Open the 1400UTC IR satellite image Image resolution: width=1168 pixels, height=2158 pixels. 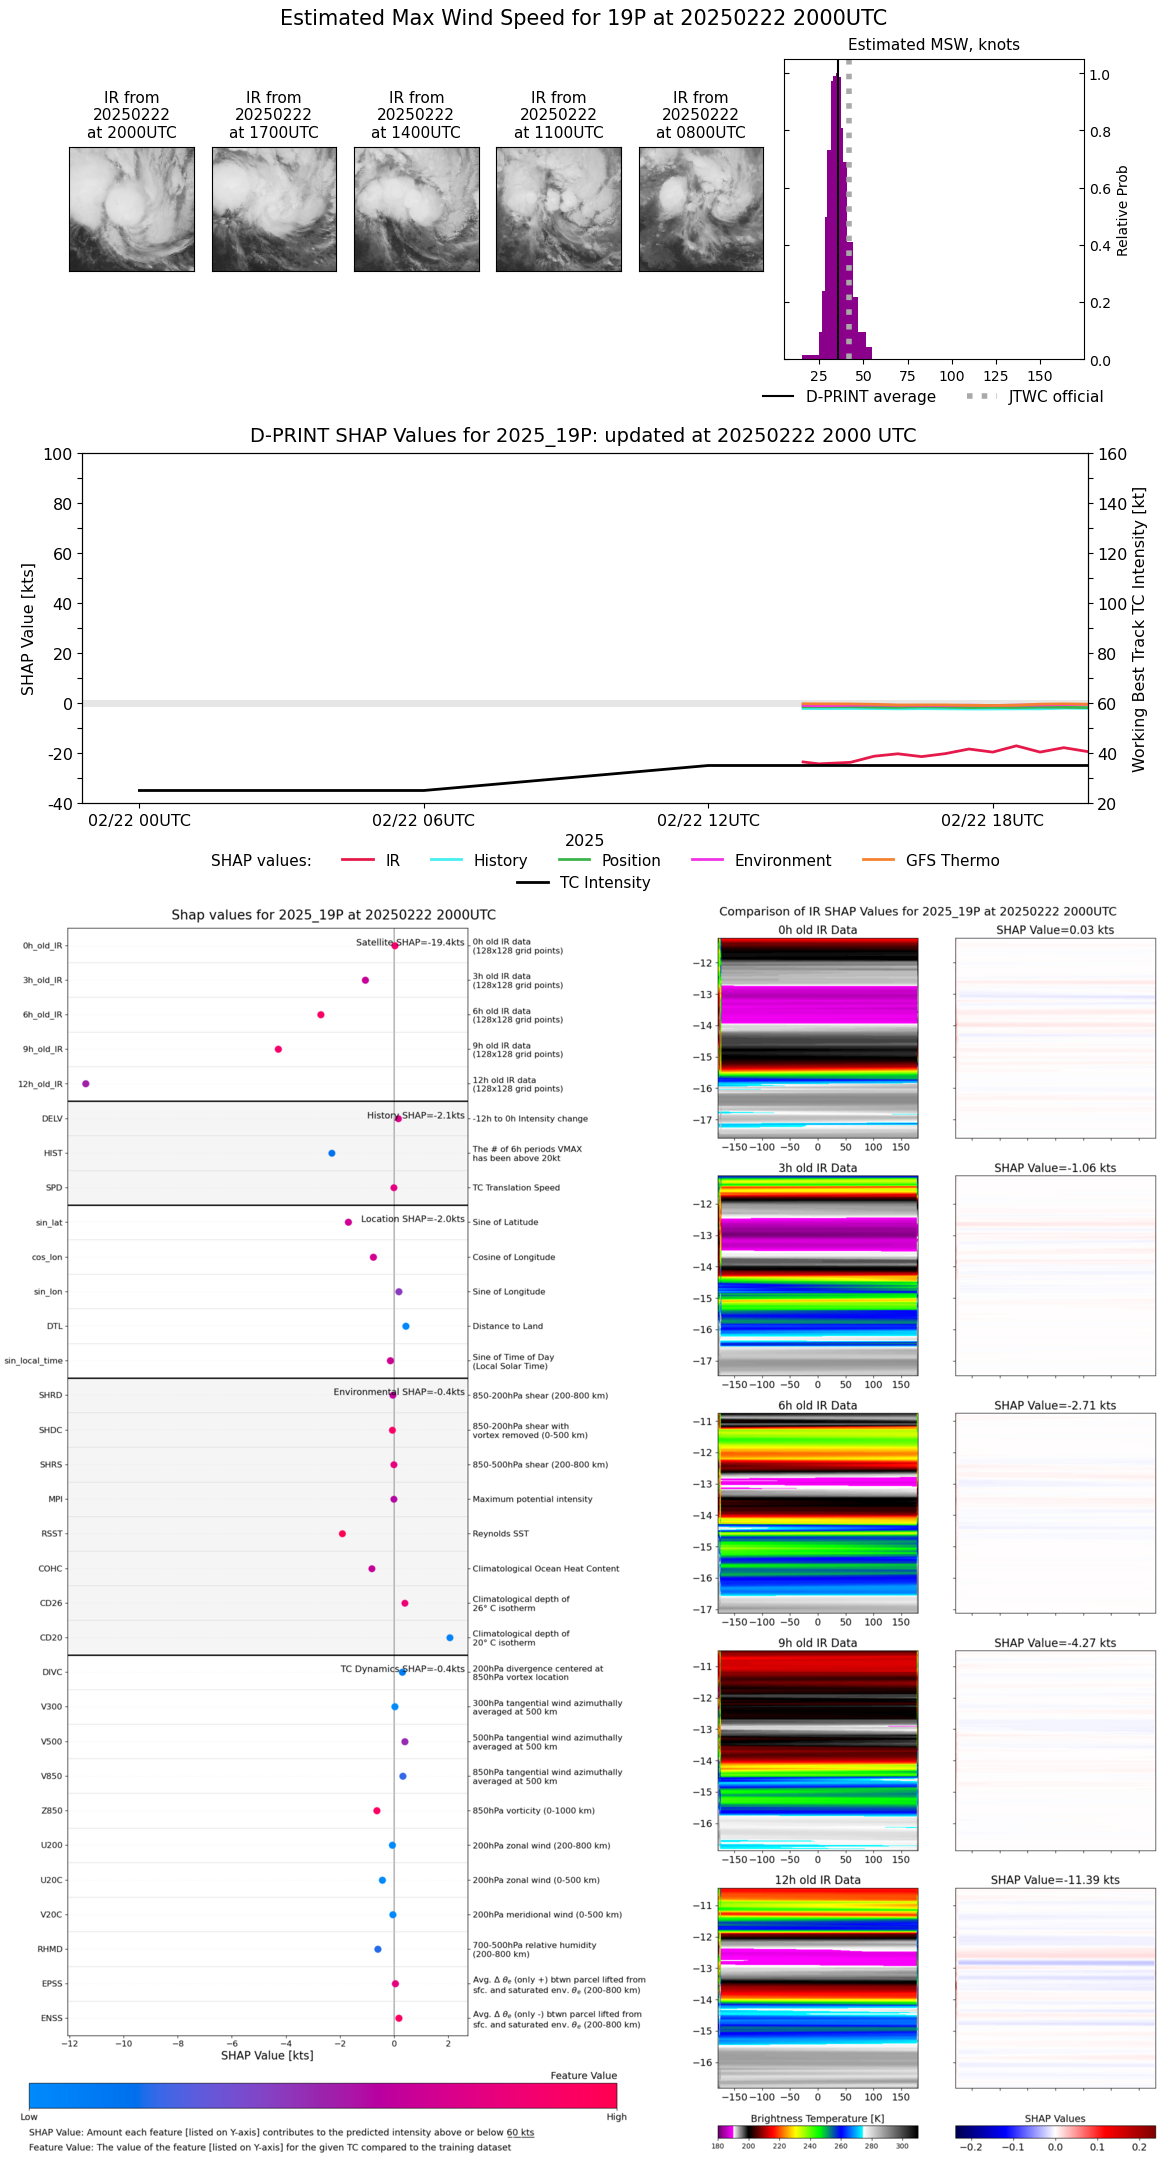pos(416,209)
